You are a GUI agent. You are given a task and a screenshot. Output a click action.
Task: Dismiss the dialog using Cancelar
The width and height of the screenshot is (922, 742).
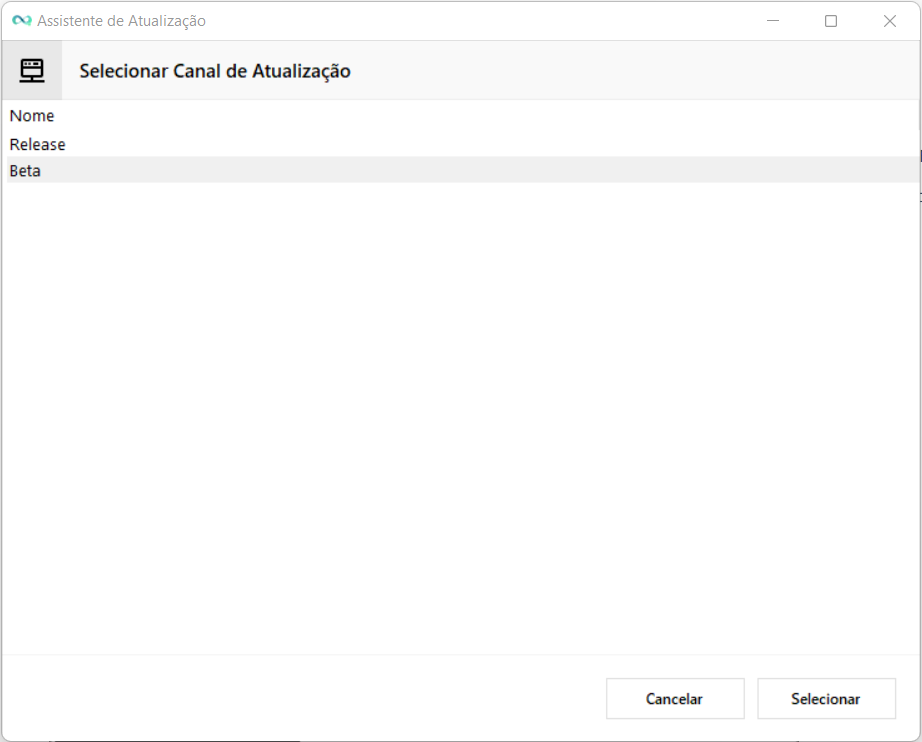pyautogui.click(x=675, y=699)
